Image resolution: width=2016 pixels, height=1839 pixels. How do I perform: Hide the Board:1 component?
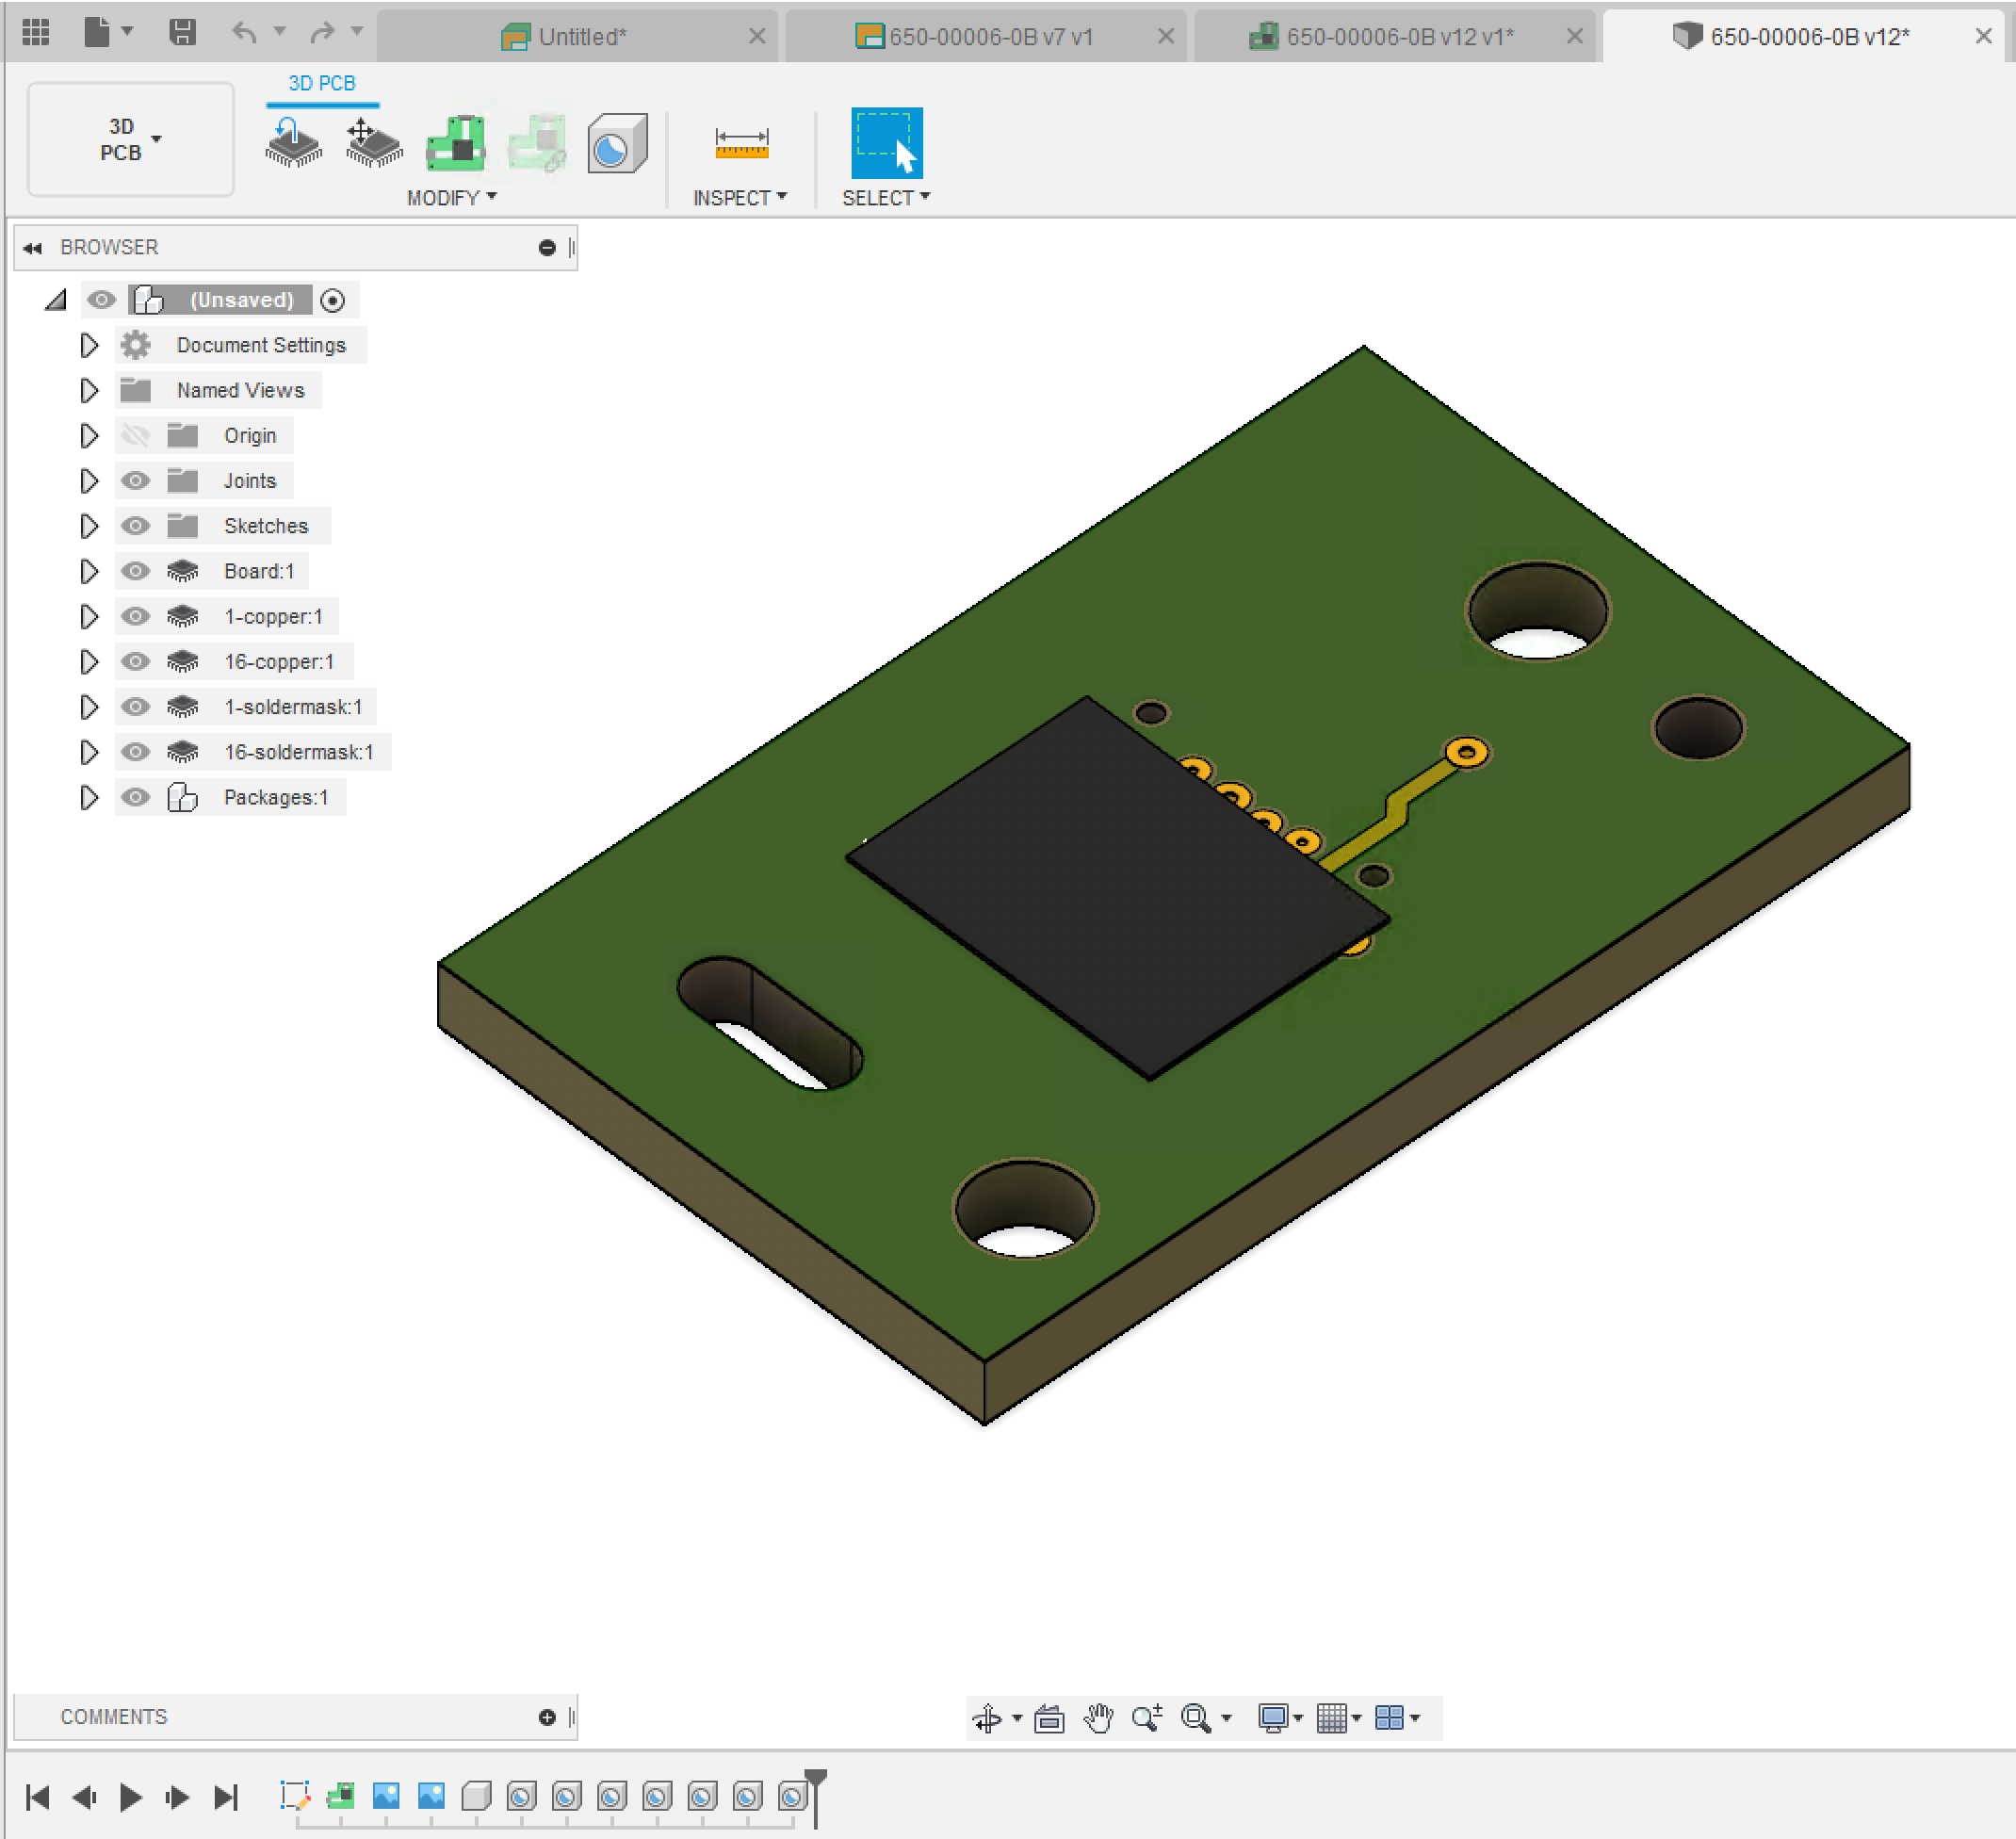pyautogui.click(x=136, y=571)
